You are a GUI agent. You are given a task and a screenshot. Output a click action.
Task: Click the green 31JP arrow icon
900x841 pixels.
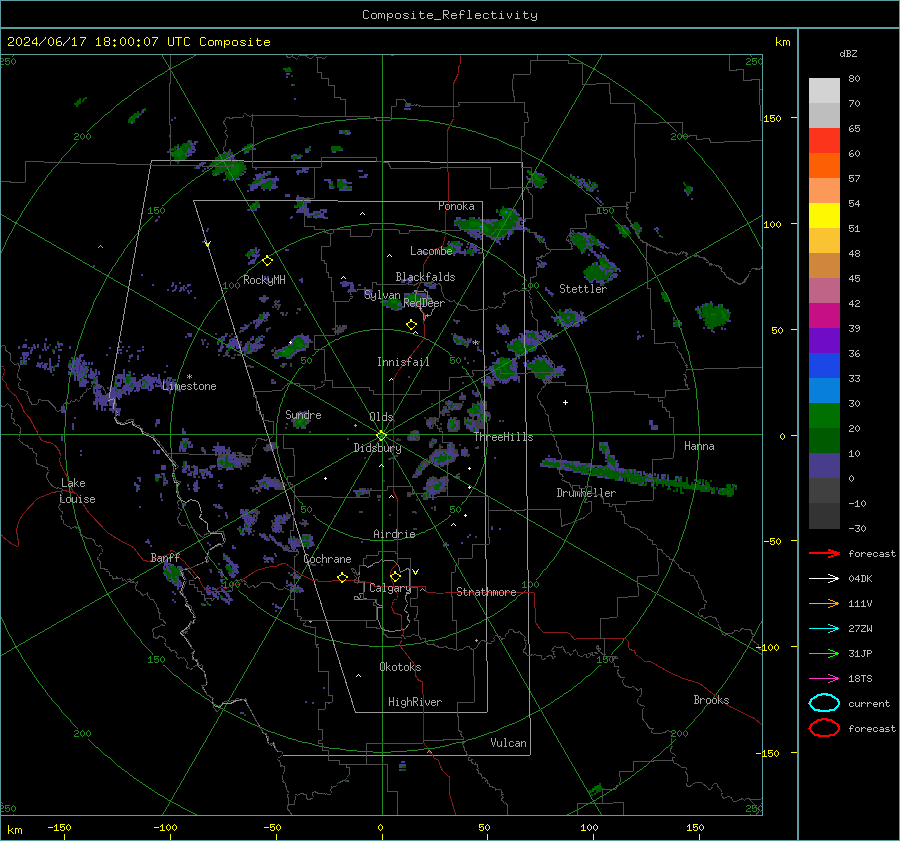click(824, 653)
